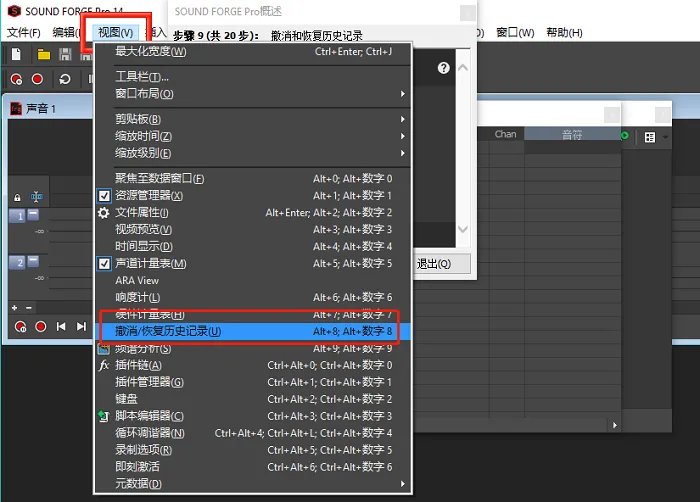Click the New file icon in the toolbar
The height and width of the screenshot is (502, 700).
pos(16,54)
